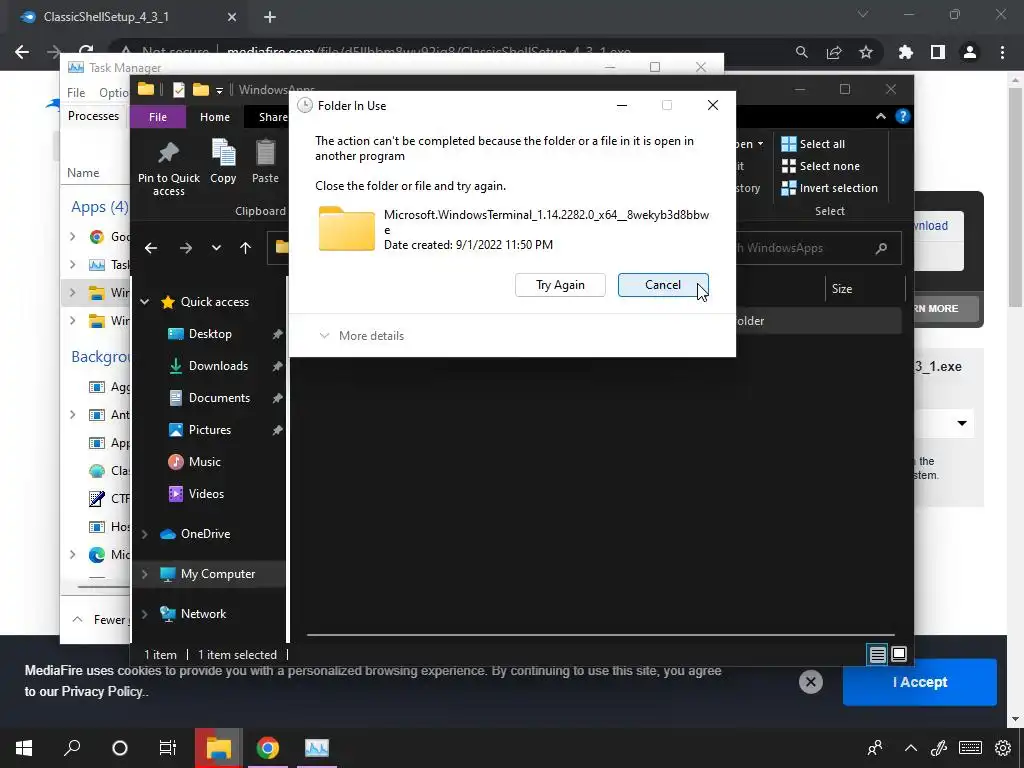
Task: Dismiss cookie banner with X icon
Action: pyautogui.click(x=810, y=682)
